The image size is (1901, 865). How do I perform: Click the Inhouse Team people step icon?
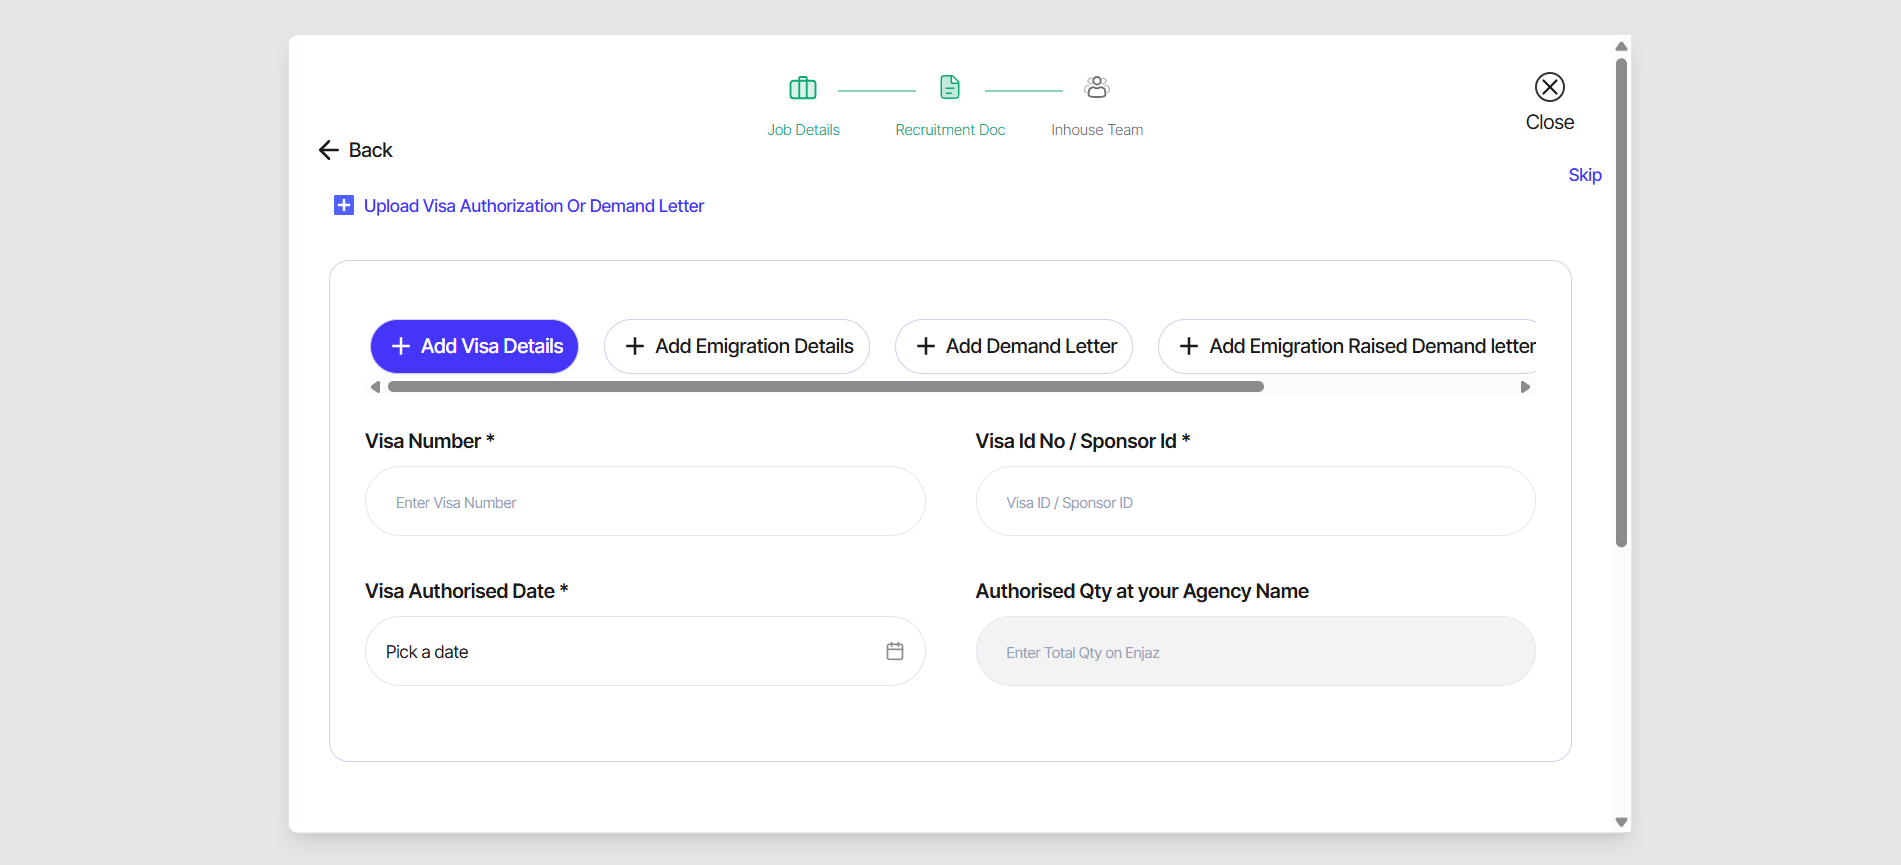pyautogui.click(x=1097, y=88)
